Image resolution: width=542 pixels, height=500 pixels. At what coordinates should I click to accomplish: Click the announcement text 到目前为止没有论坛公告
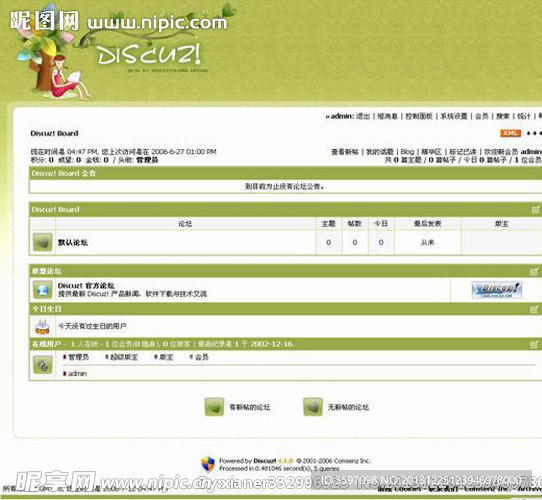click(285, 187)
